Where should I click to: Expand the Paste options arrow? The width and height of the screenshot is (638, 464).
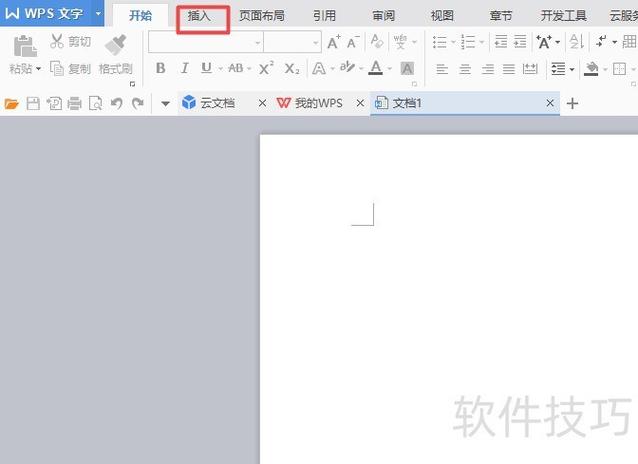click(x=38, y=69)
